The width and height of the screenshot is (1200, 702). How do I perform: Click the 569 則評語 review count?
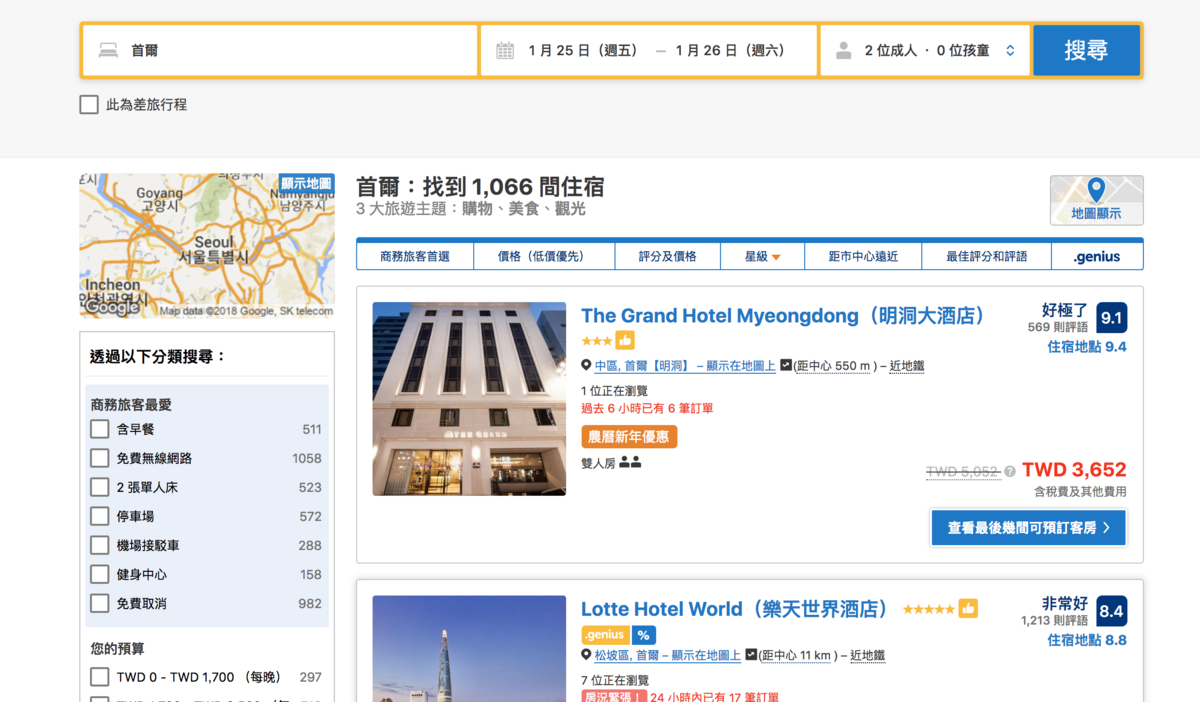coord(1058,327)
